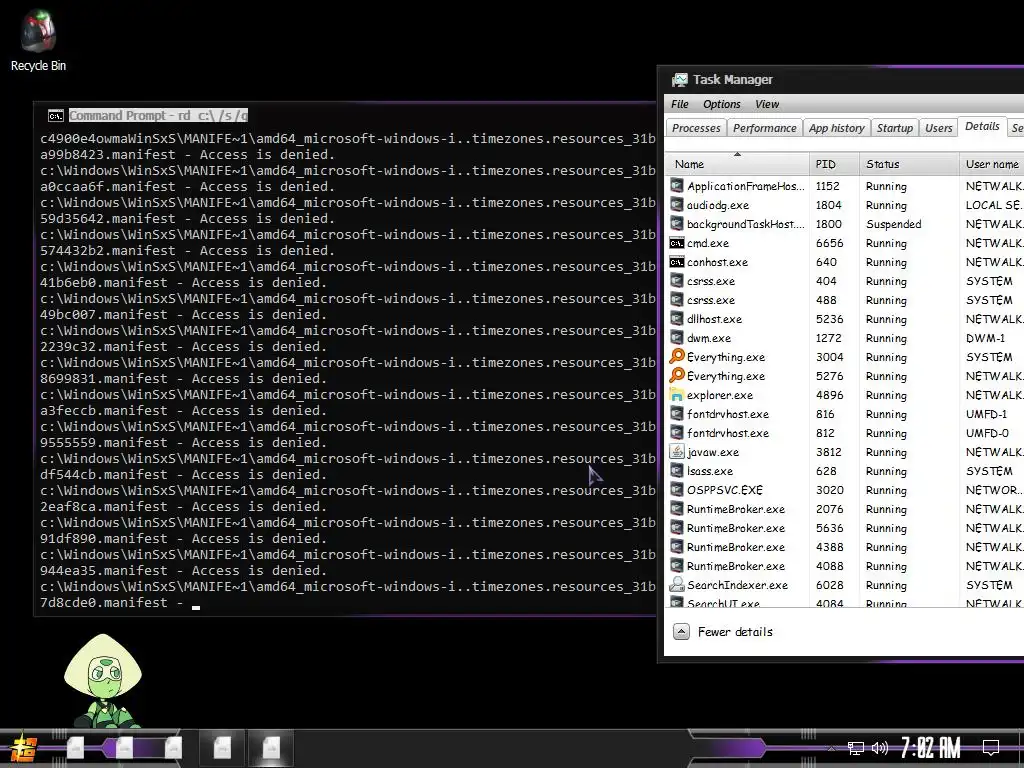Open the volume speaker tray icon

(x=880, y=748)
